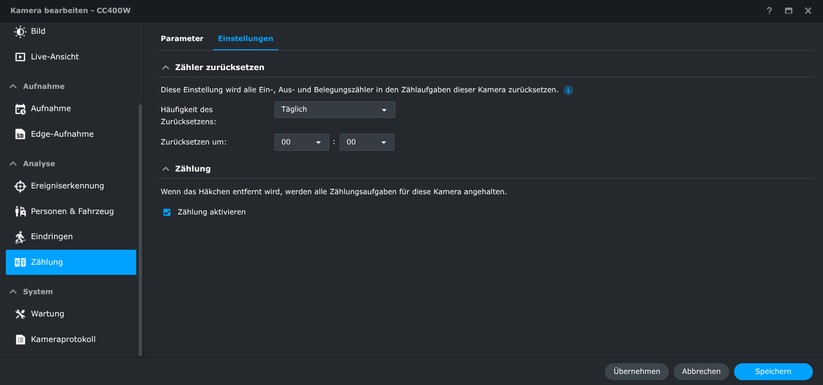Collapse the Zählung settings section
The width and height of the screenshot is (823, 385).
pyautogui.click(x=165, y=169)
